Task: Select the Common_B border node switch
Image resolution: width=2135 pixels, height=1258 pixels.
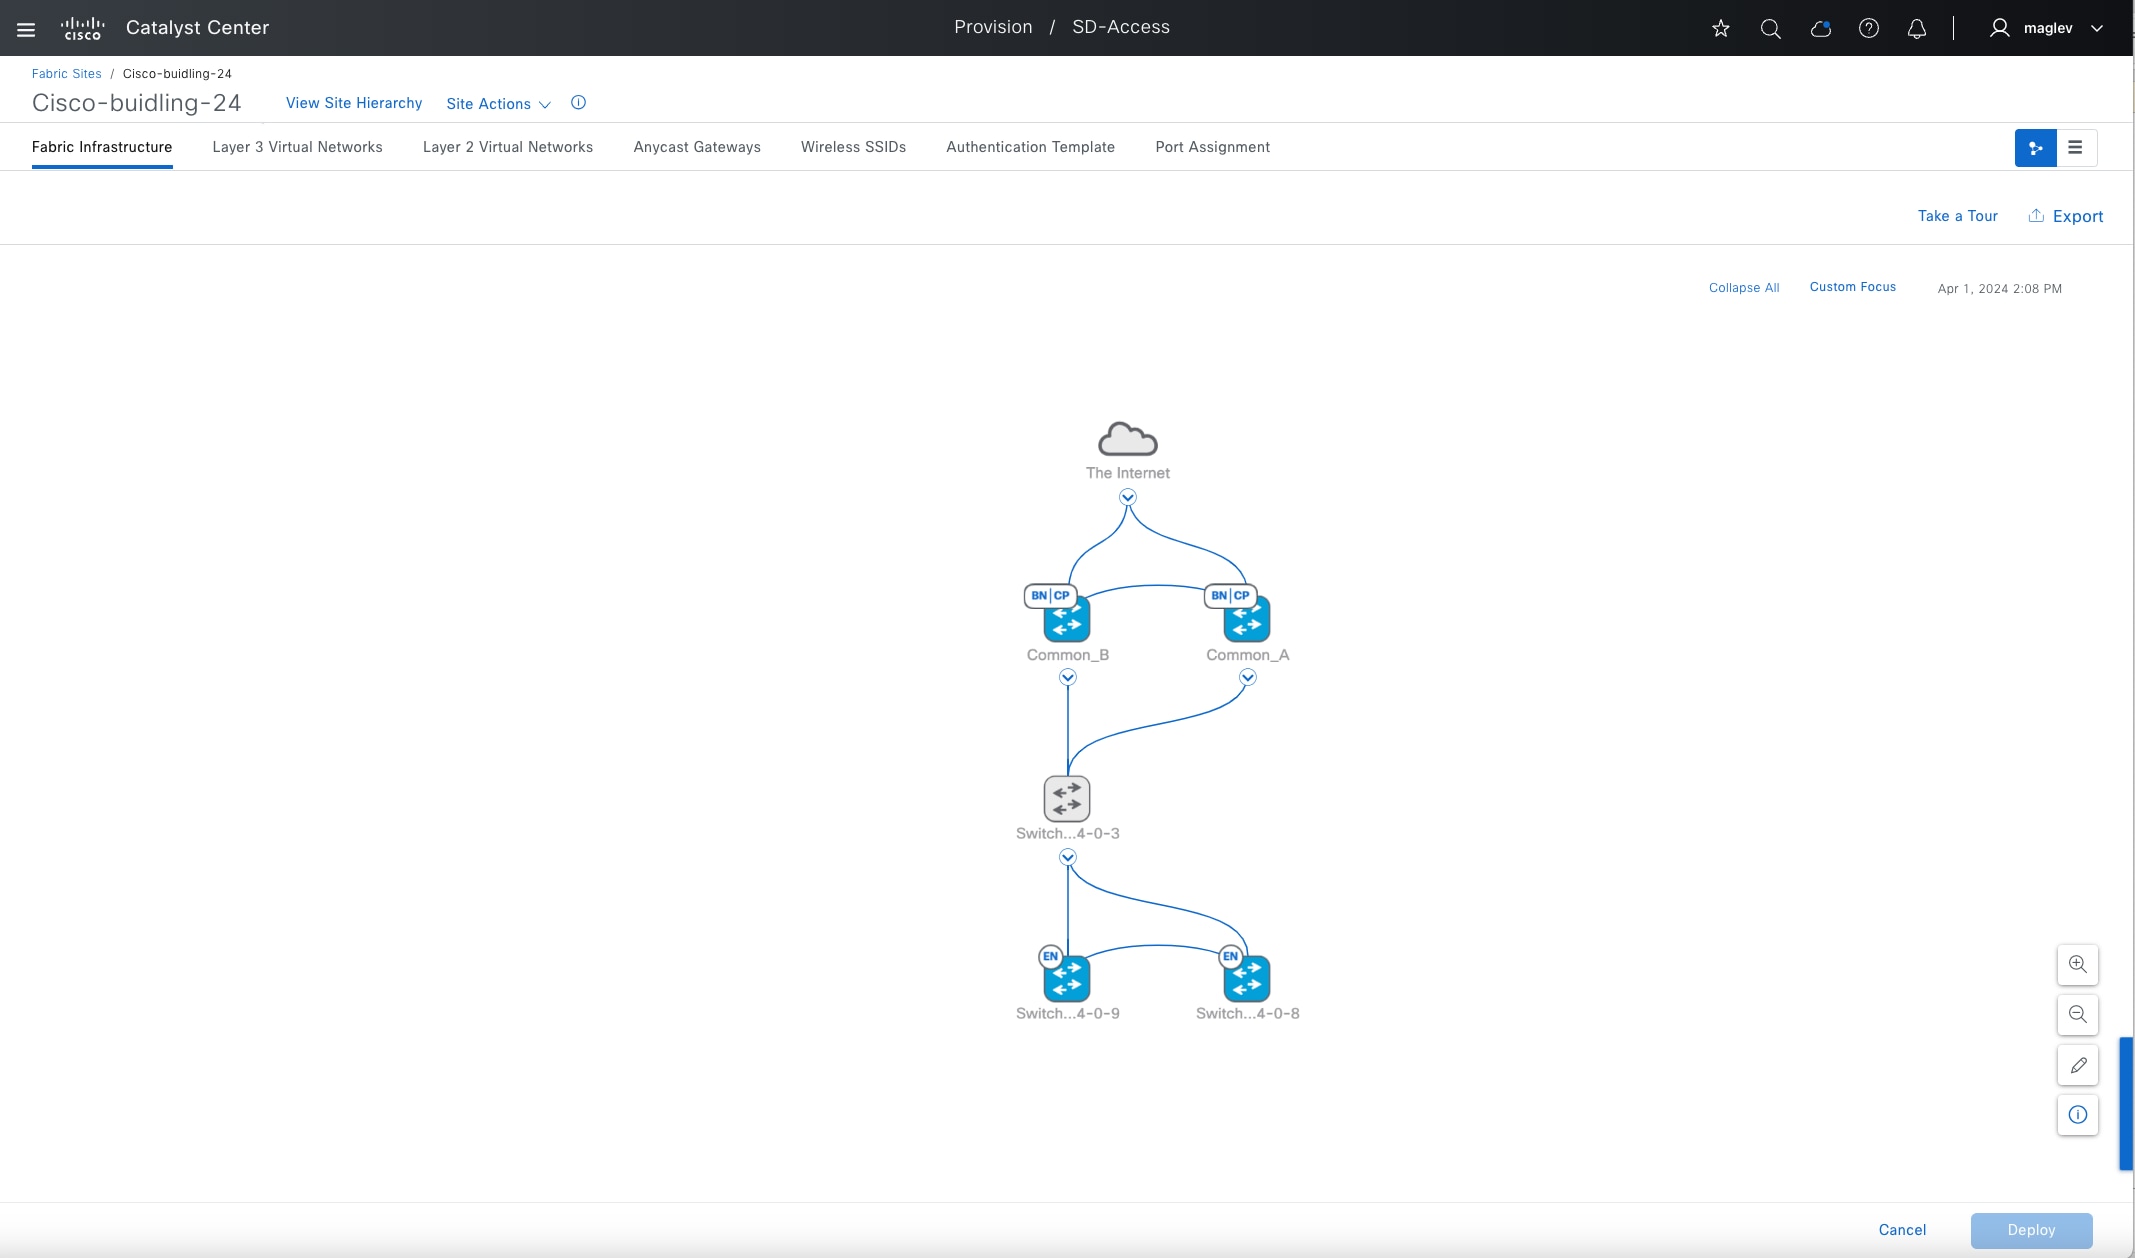Action: (1066, 619)
